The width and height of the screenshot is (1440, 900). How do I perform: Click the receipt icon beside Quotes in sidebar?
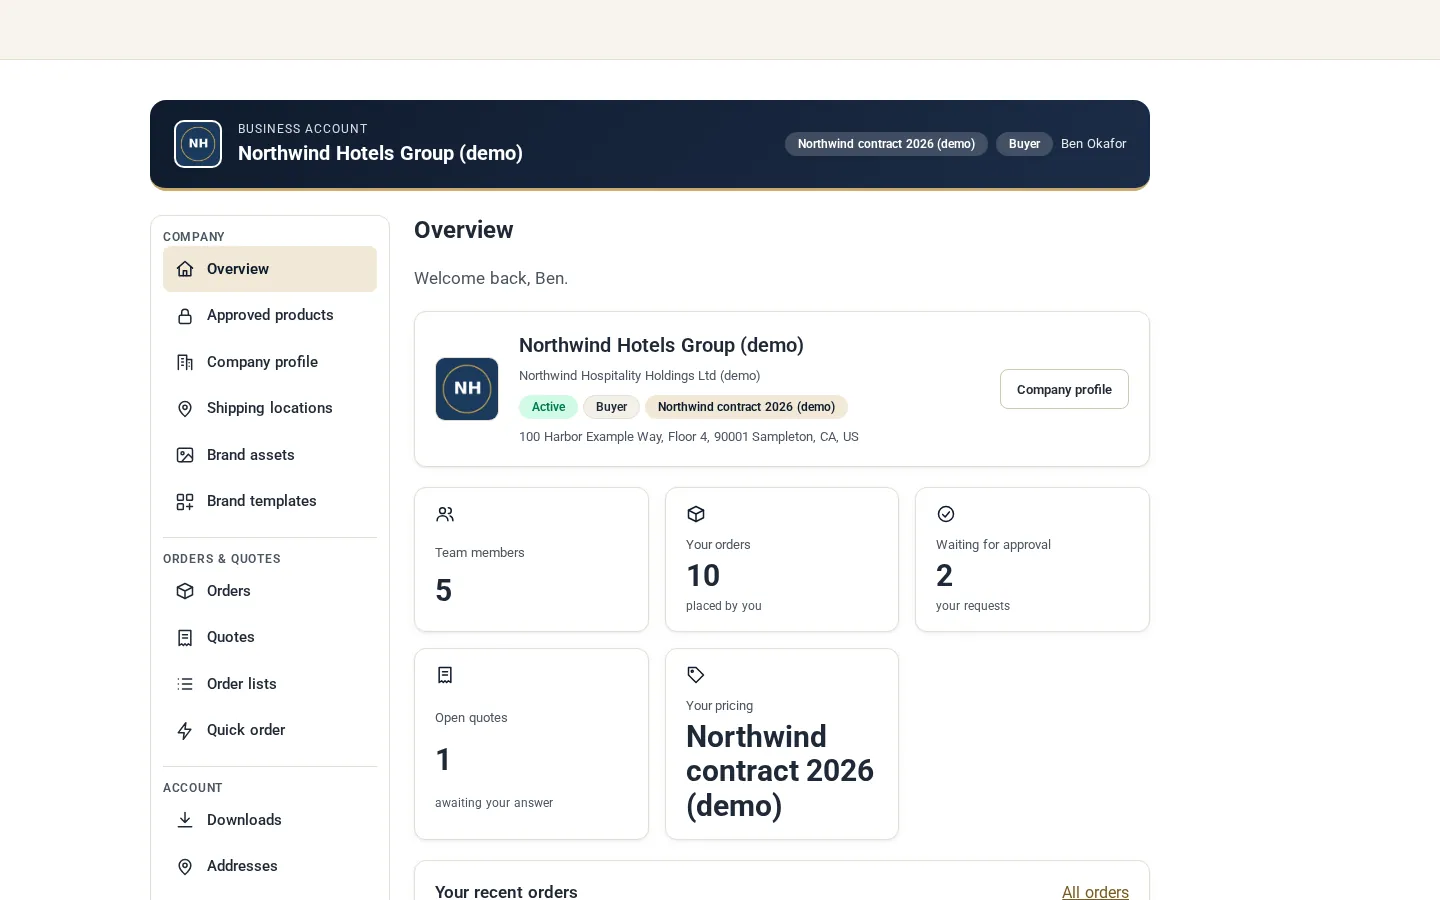click(x=185, y=638)
